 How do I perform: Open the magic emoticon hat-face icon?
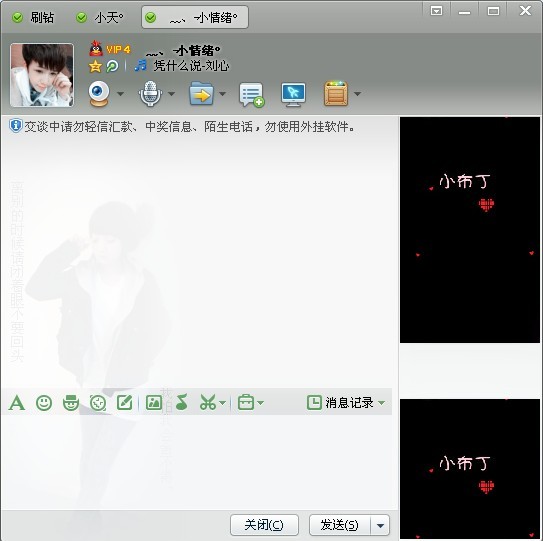click(x=71, y=403)
